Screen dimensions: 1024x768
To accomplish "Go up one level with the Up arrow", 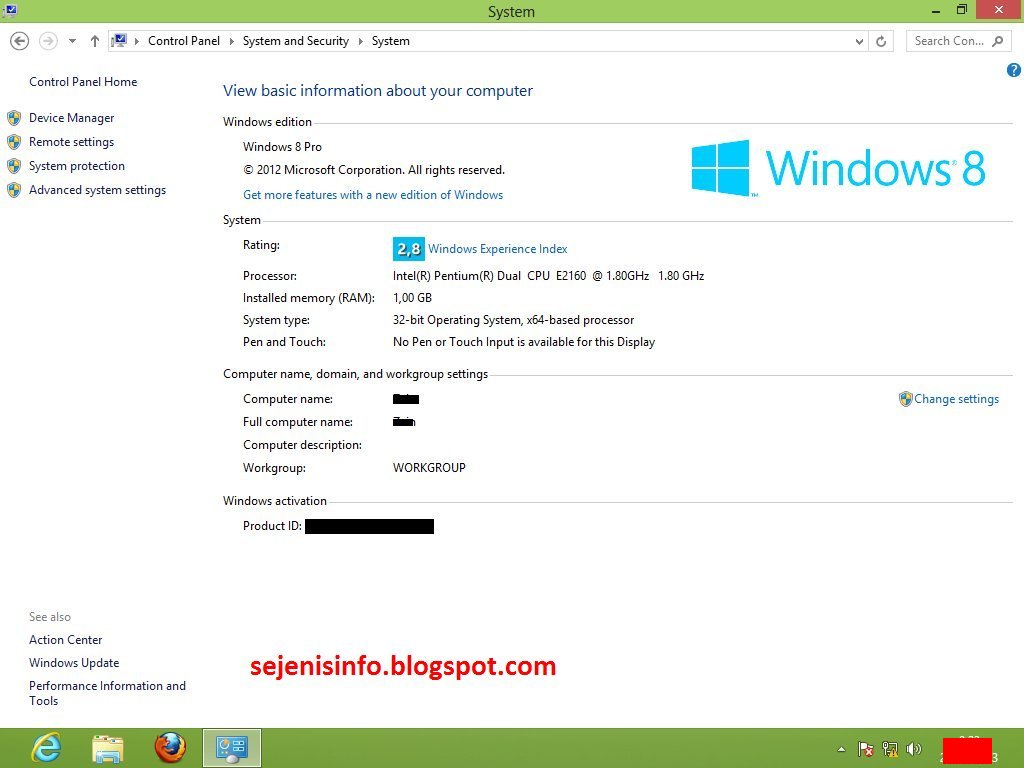I will [x=95, y=41].
